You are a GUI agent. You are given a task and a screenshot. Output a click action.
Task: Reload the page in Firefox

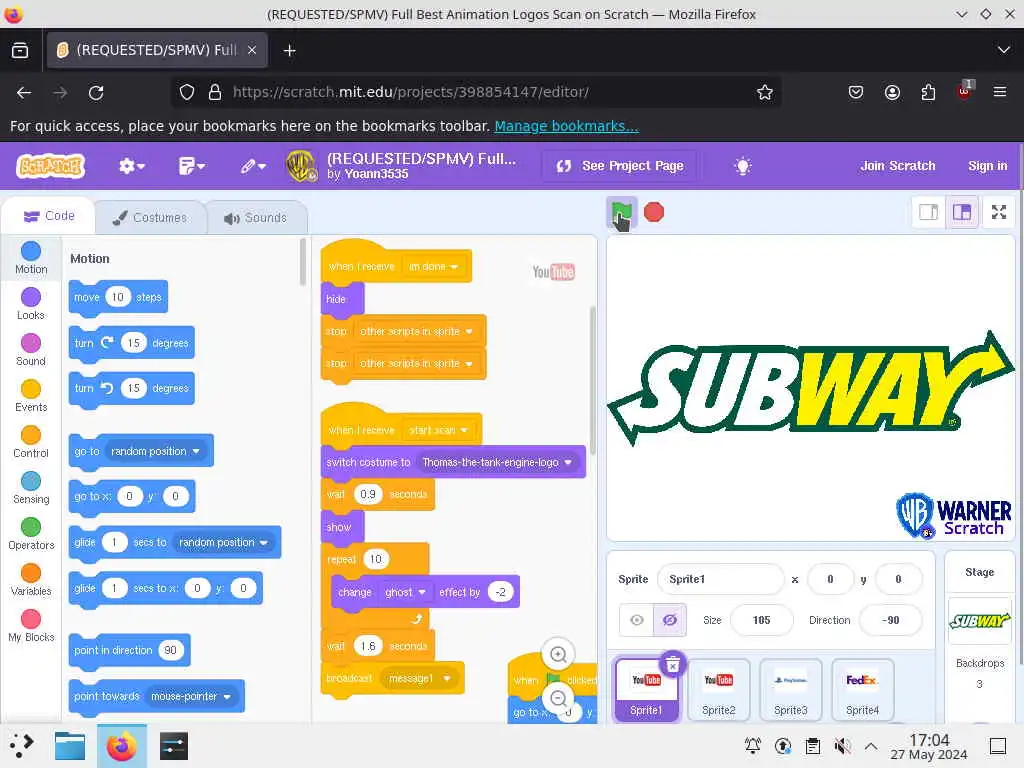[x=96, y=92]
